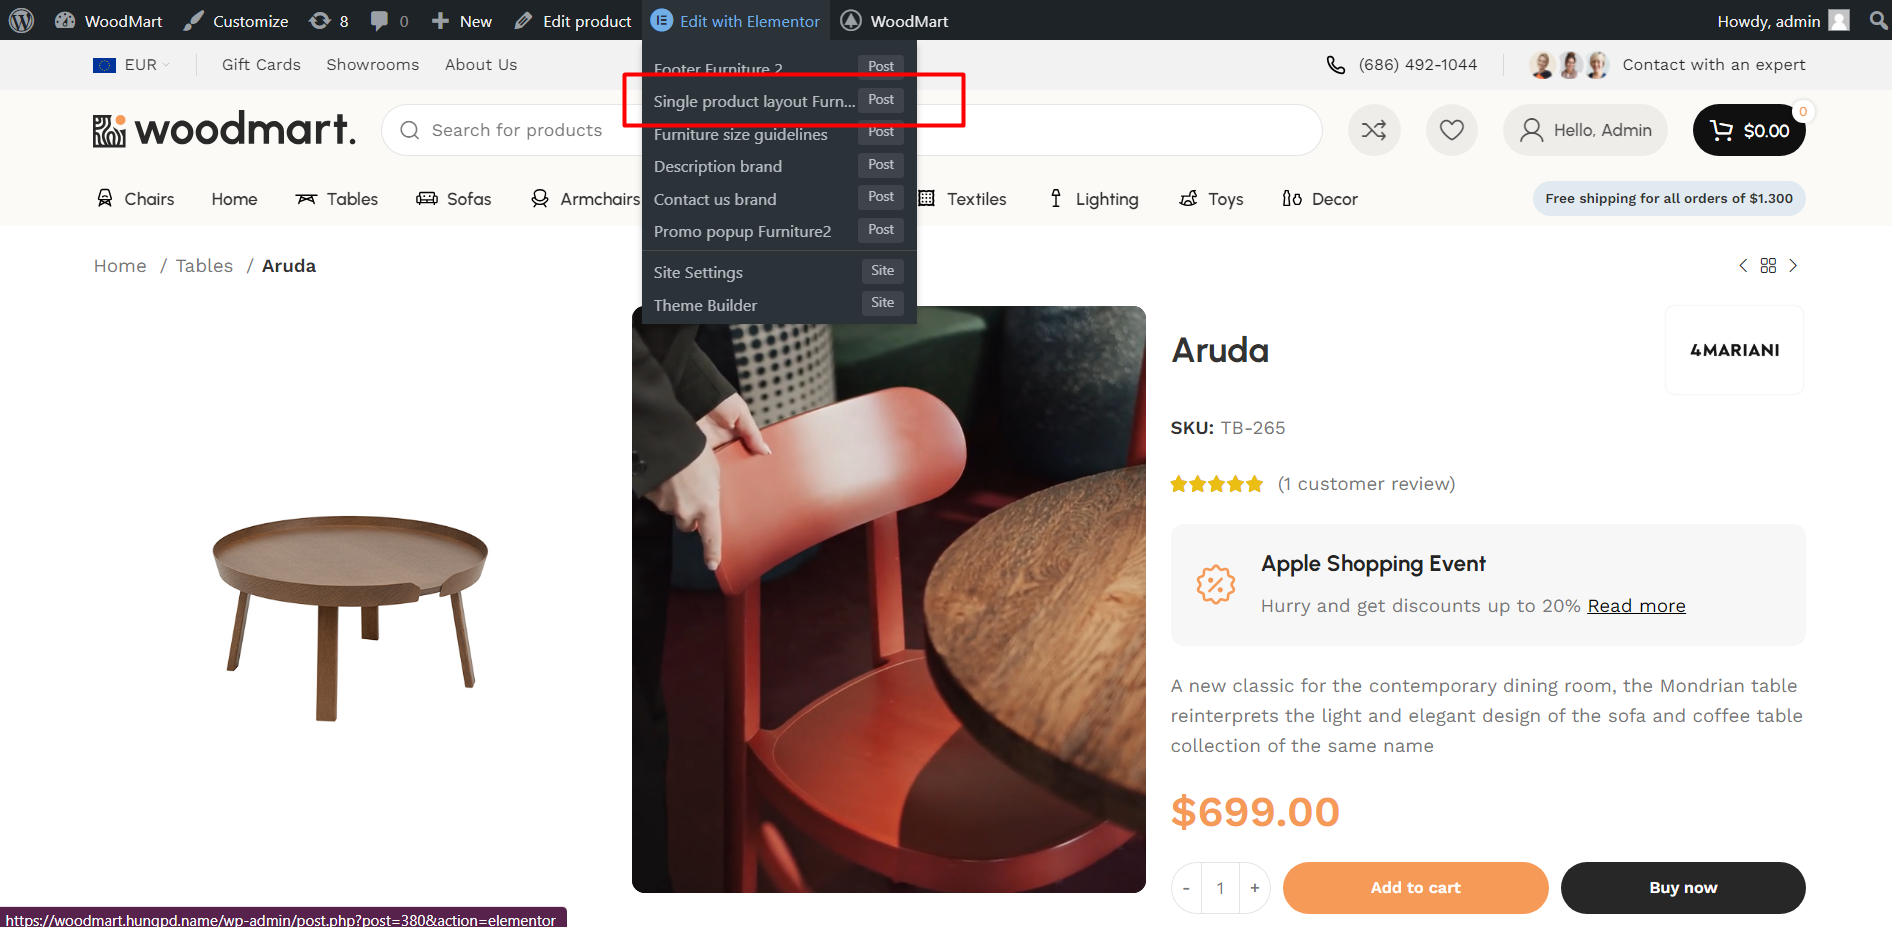Click the Aruda table product thumbnail
1892x927 pixels.
click(x=350, y=617)
